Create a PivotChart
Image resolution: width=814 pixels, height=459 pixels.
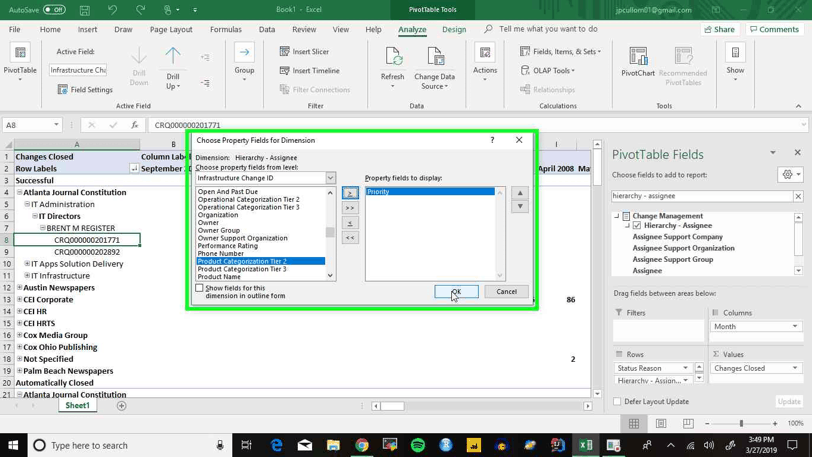pos(638,61)
